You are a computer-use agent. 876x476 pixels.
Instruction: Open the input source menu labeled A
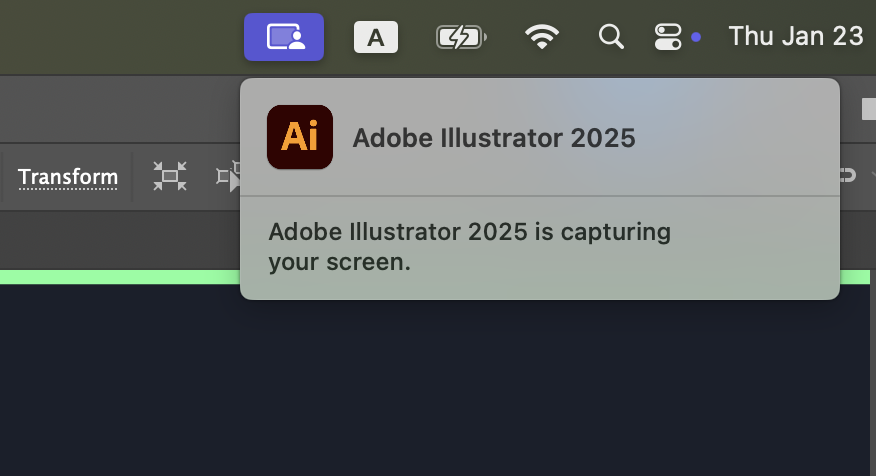376,37
